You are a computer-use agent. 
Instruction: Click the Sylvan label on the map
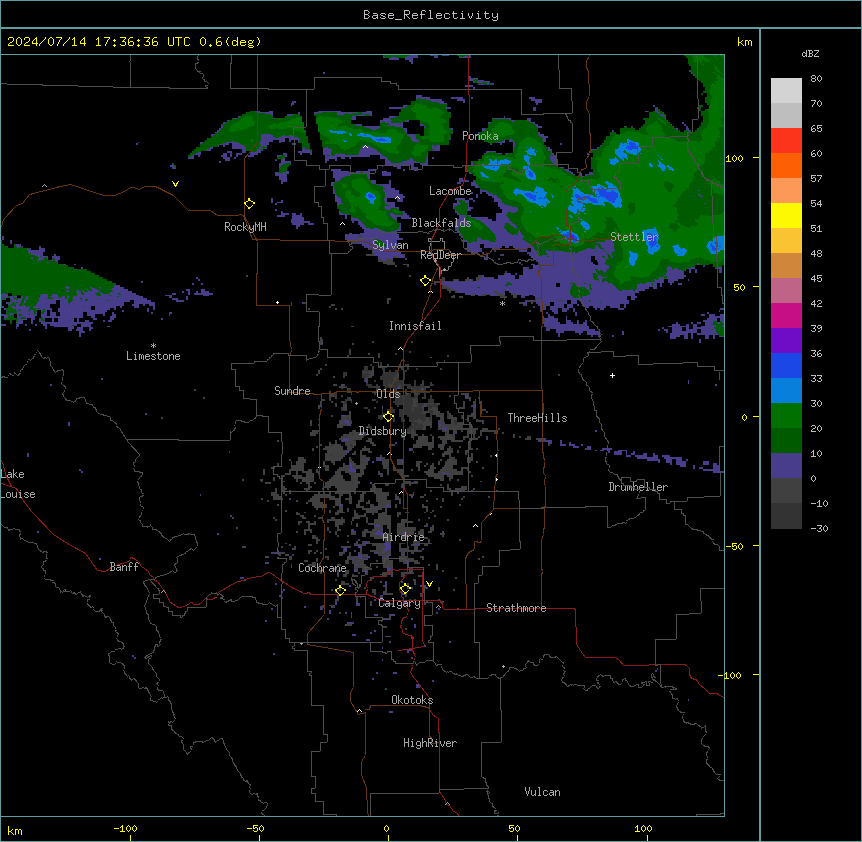click(x=390, y=245)
